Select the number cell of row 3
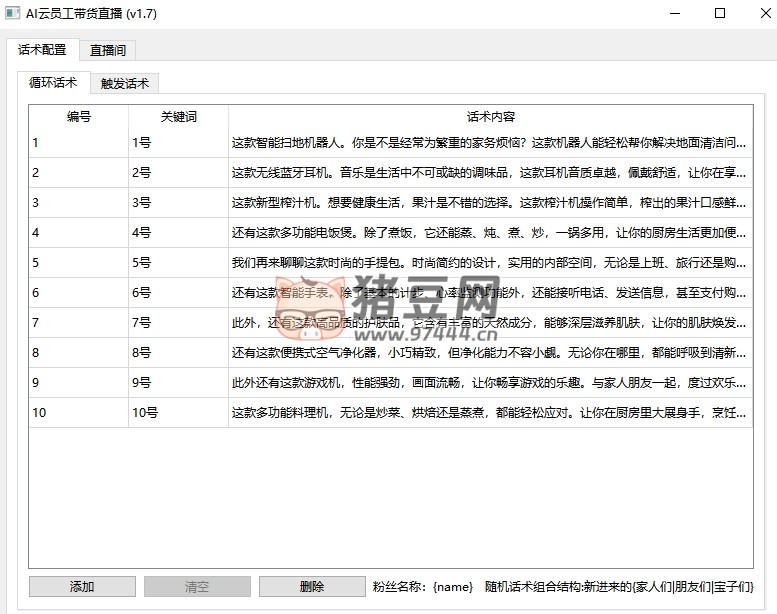Viewport: 777px width, 614px height. 79,203
